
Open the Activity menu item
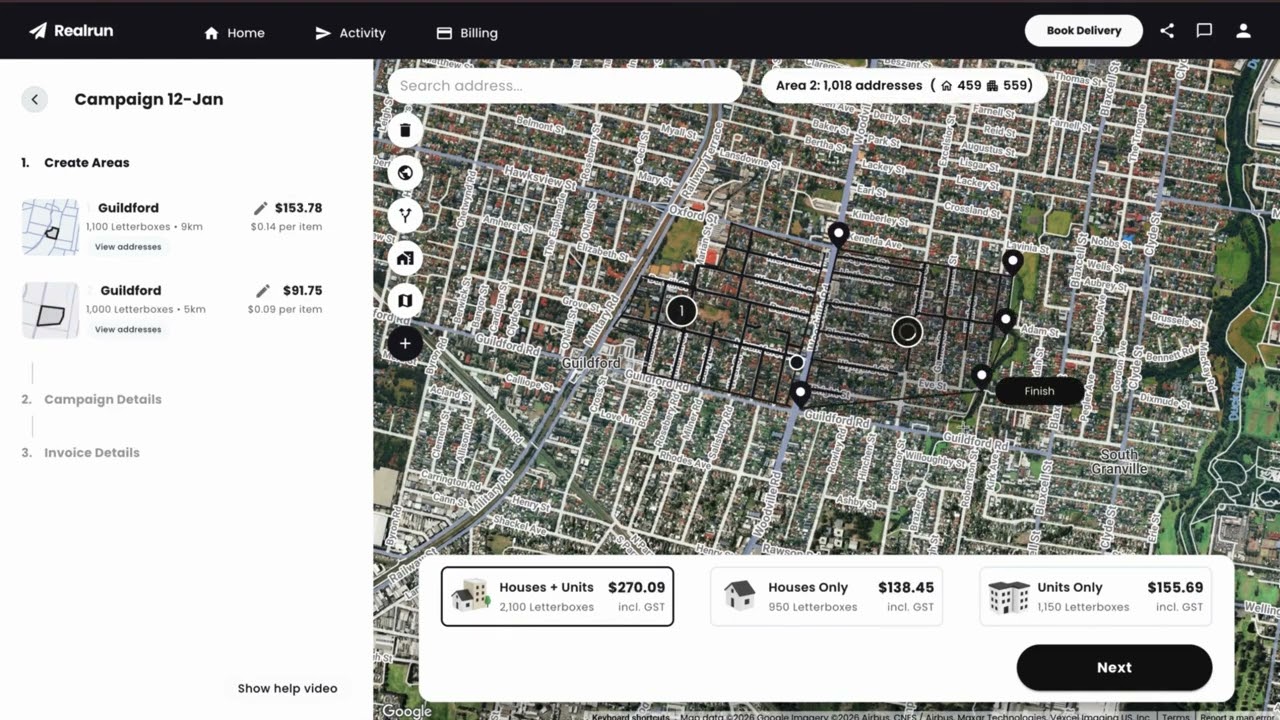point(350,33)
